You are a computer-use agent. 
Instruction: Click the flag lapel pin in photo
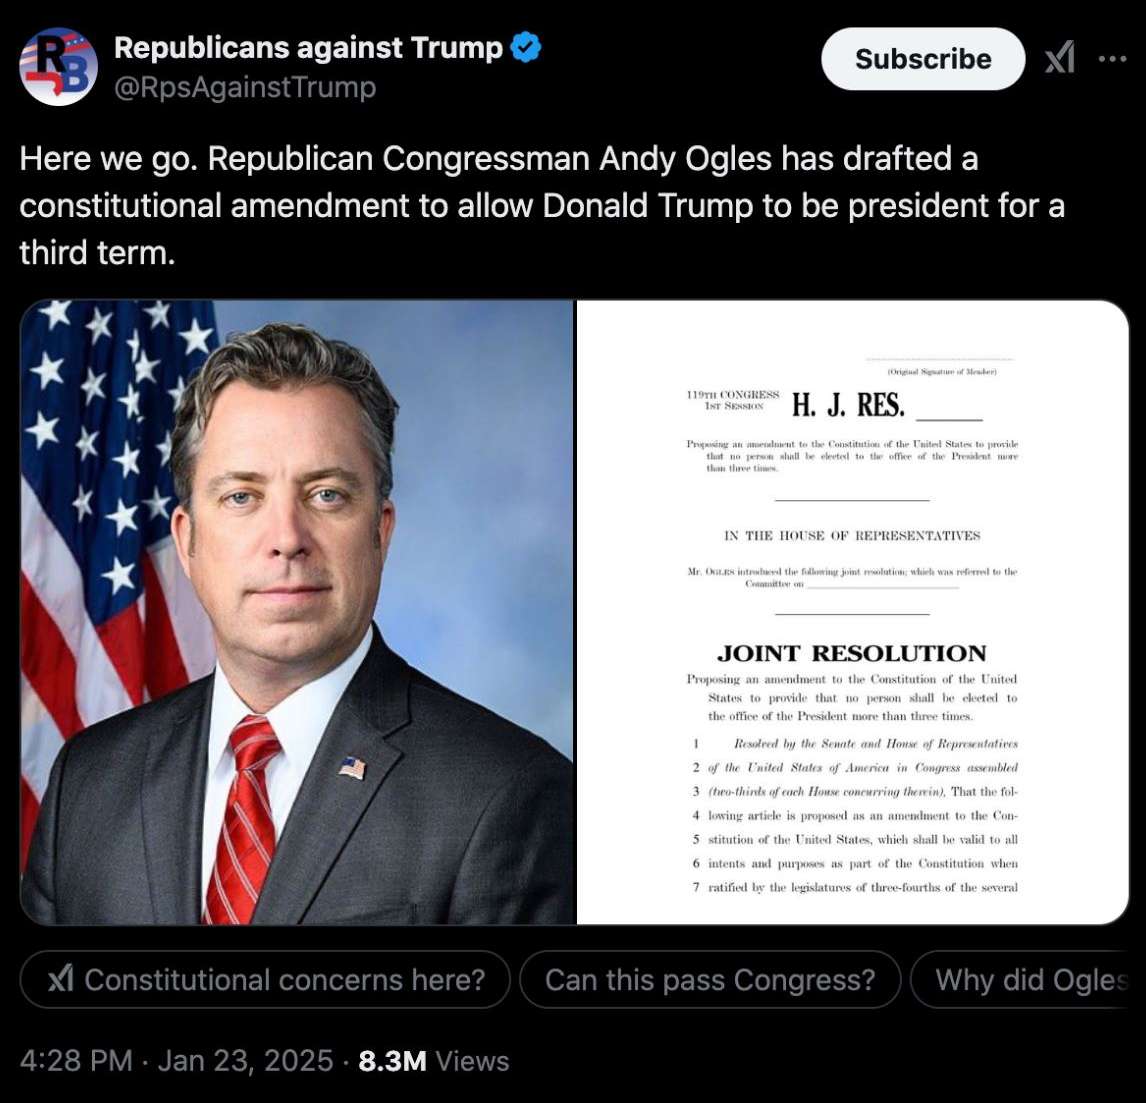pos(352,768)
